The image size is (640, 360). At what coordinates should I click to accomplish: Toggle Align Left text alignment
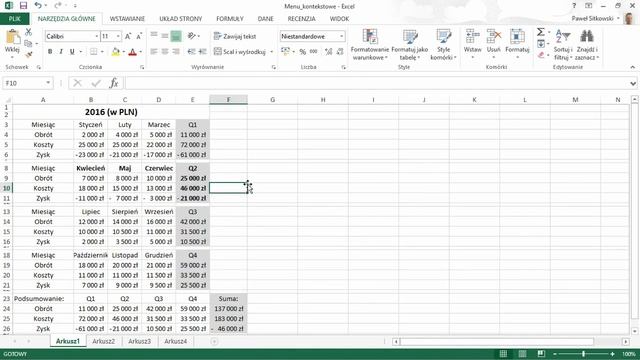click(154, 52)
